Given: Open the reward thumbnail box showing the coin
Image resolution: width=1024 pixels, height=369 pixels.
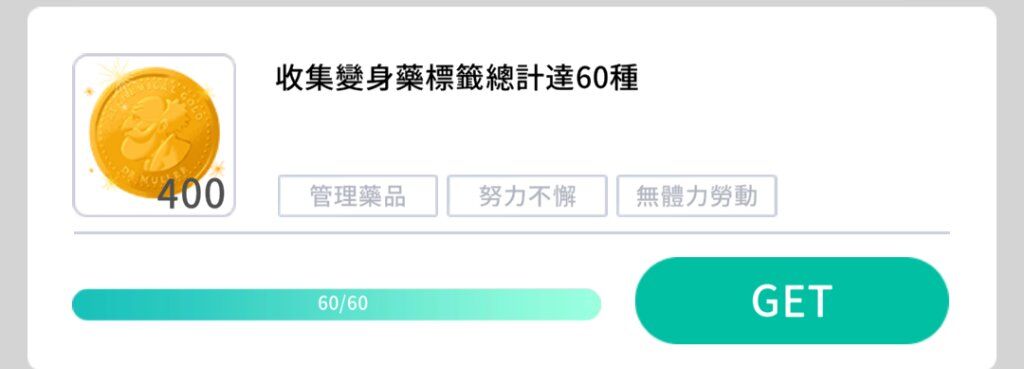Looking at the screenshot, I should pyautogui.click(x=154, y=135).
